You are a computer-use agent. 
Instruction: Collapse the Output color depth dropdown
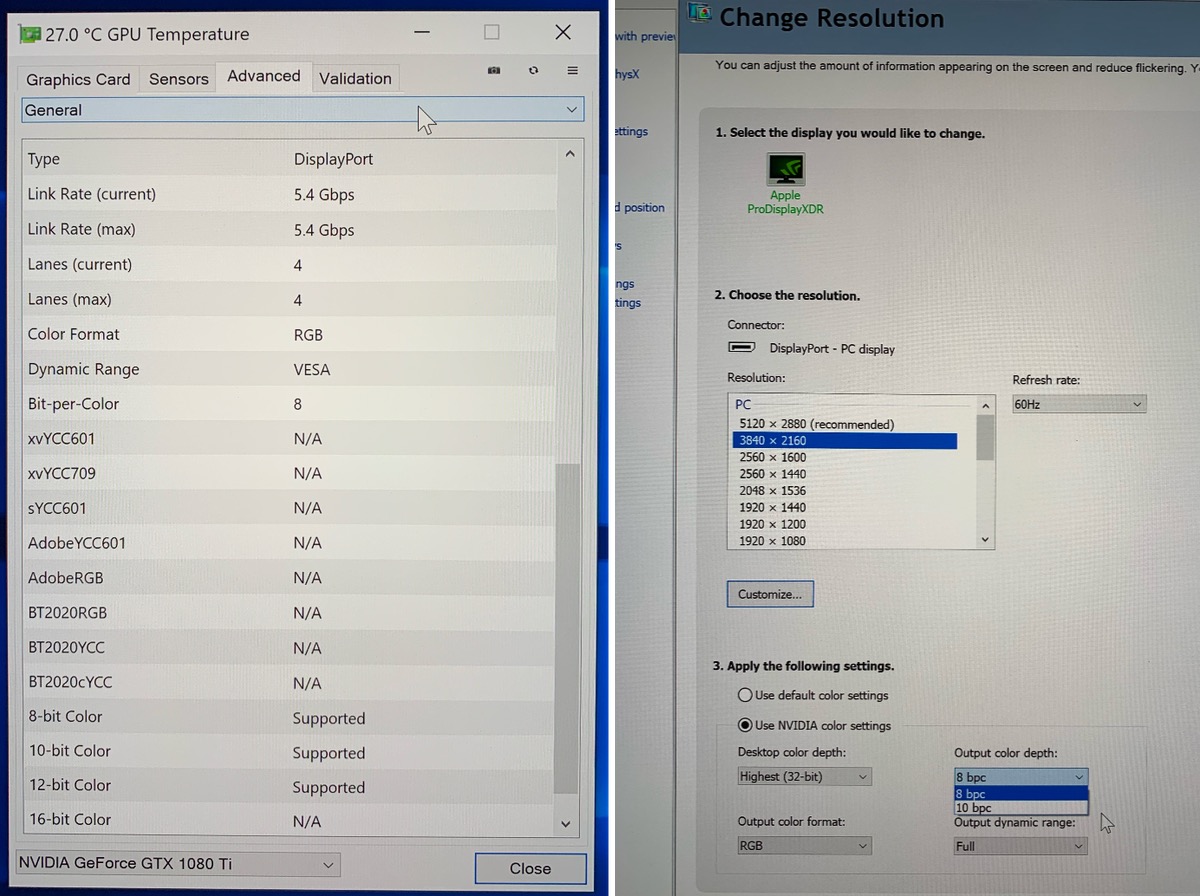point(1021,776)
